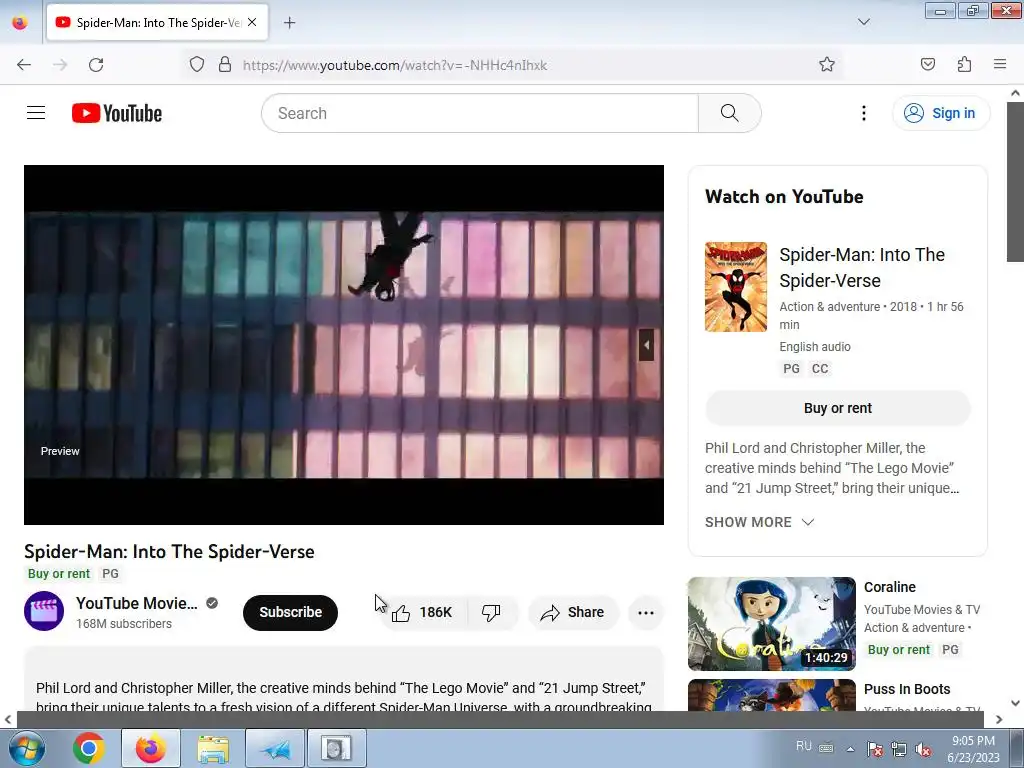Click Buy or rent badge under title

(59, 574)
